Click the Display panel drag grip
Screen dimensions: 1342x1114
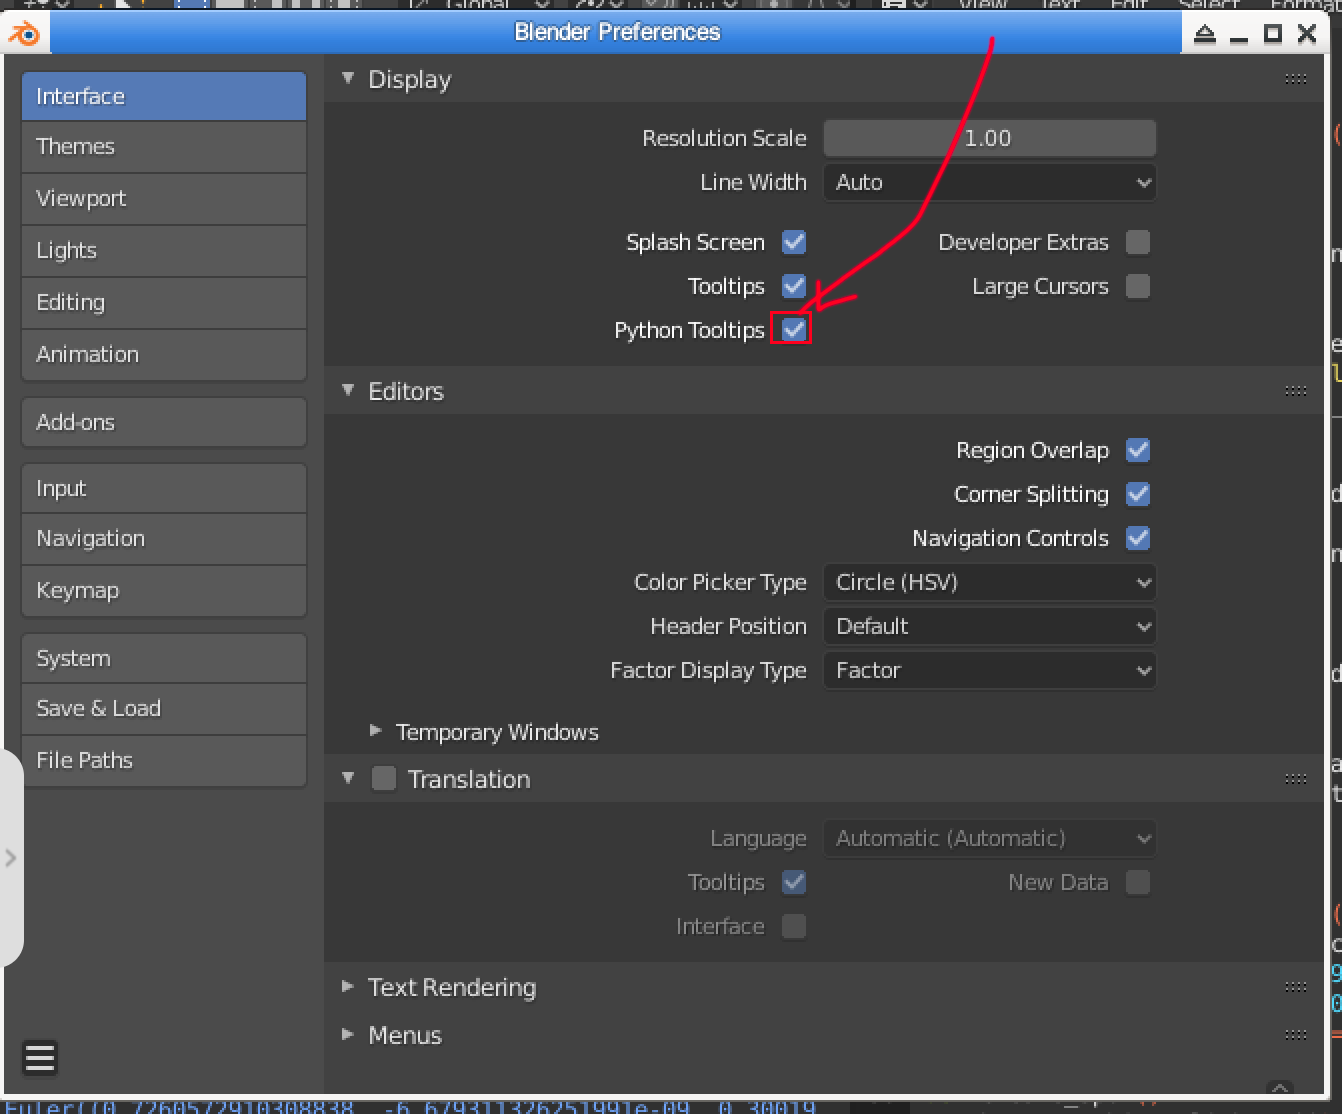tap(1296, 79)
